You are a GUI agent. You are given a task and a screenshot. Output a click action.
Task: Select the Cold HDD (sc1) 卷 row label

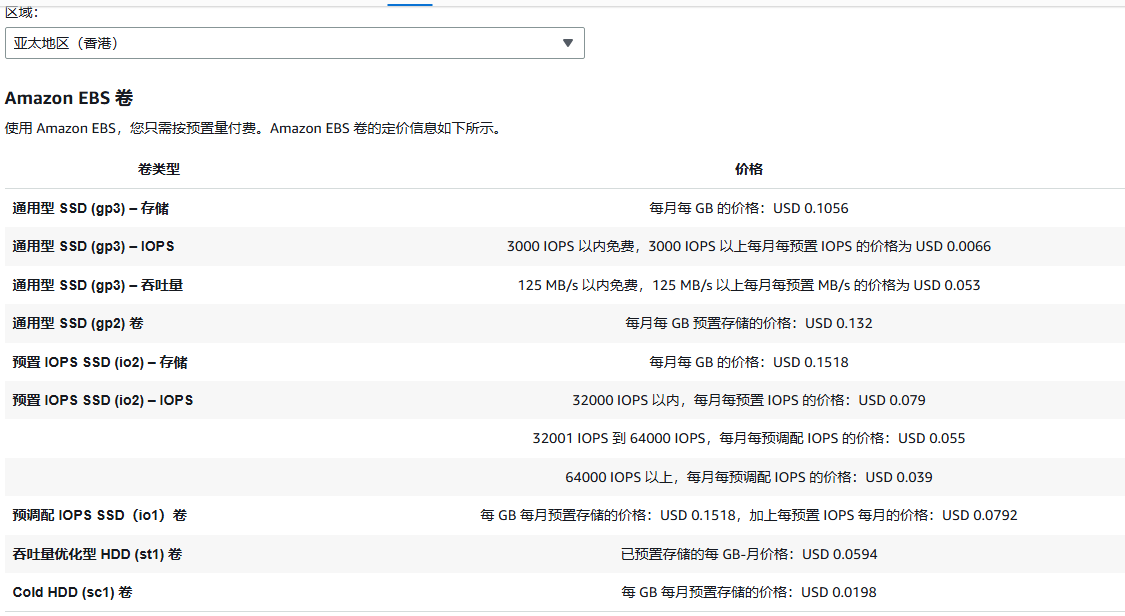coord(72,592)
